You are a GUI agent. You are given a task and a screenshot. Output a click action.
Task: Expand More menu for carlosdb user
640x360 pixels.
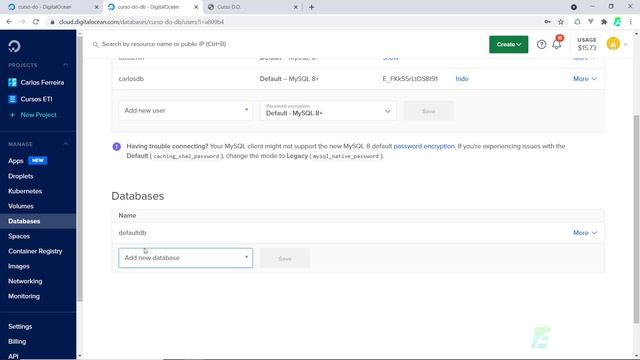click(584, 79)
